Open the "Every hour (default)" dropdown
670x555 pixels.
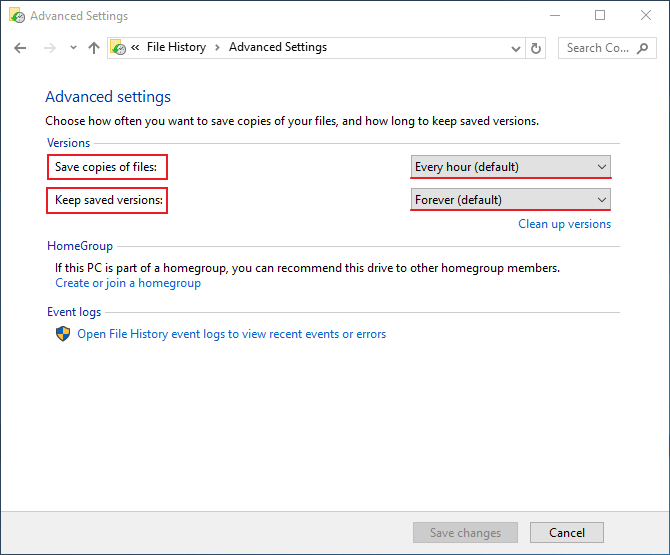(511, 167)
